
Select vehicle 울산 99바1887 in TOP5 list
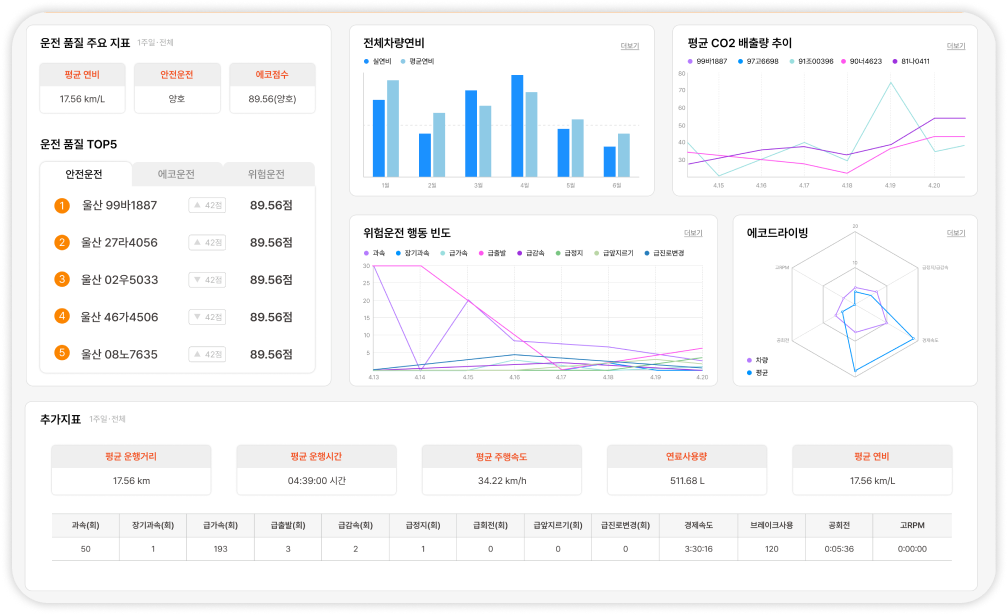120,206
